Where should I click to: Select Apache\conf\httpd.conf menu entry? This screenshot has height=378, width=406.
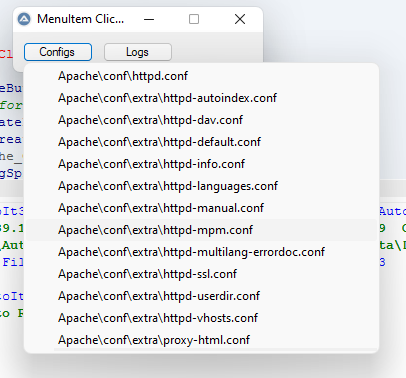coord(201,76)
